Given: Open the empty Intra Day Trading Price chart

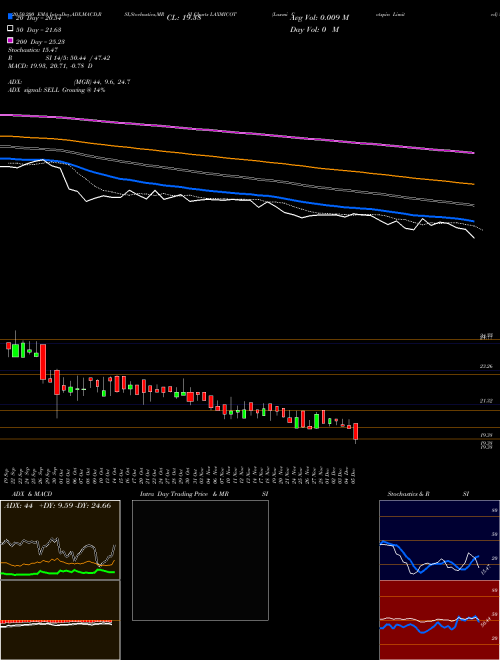Looking at the screenshot, I should coord(200,560).
